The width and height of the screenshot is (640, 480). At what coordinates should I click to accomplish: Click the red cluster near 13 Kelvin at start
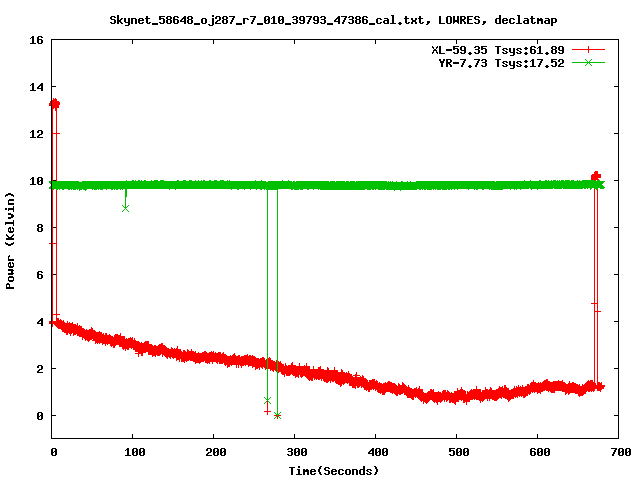point(54,104)
